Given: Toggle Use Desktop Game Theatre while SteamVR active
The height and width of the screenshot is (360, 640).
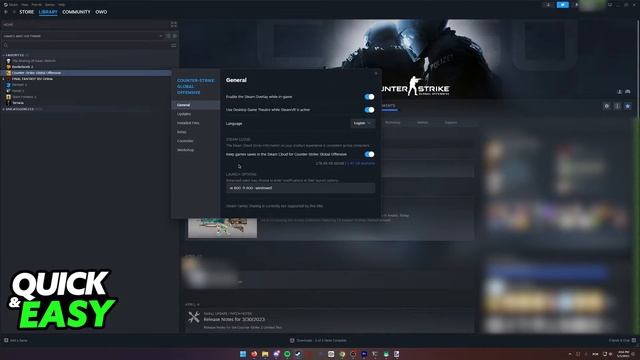Looking at the screenshot, I should (369, 110).
